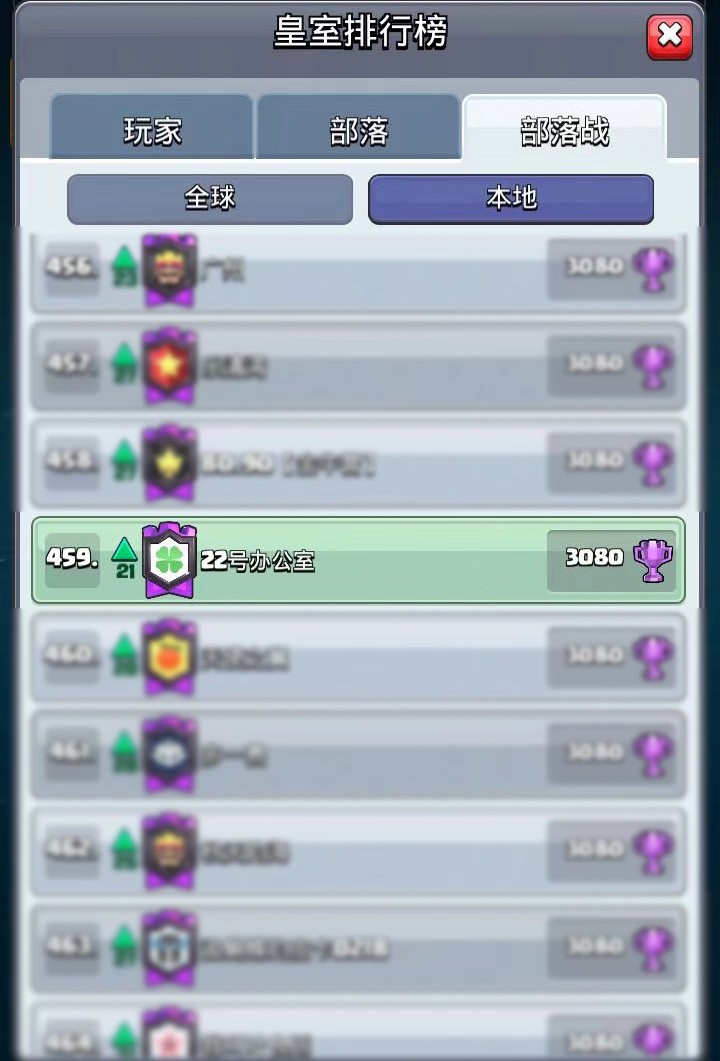Open clan 22号办公室 entry
This screenshot has height=1061, width=720.
pos(359,560)
